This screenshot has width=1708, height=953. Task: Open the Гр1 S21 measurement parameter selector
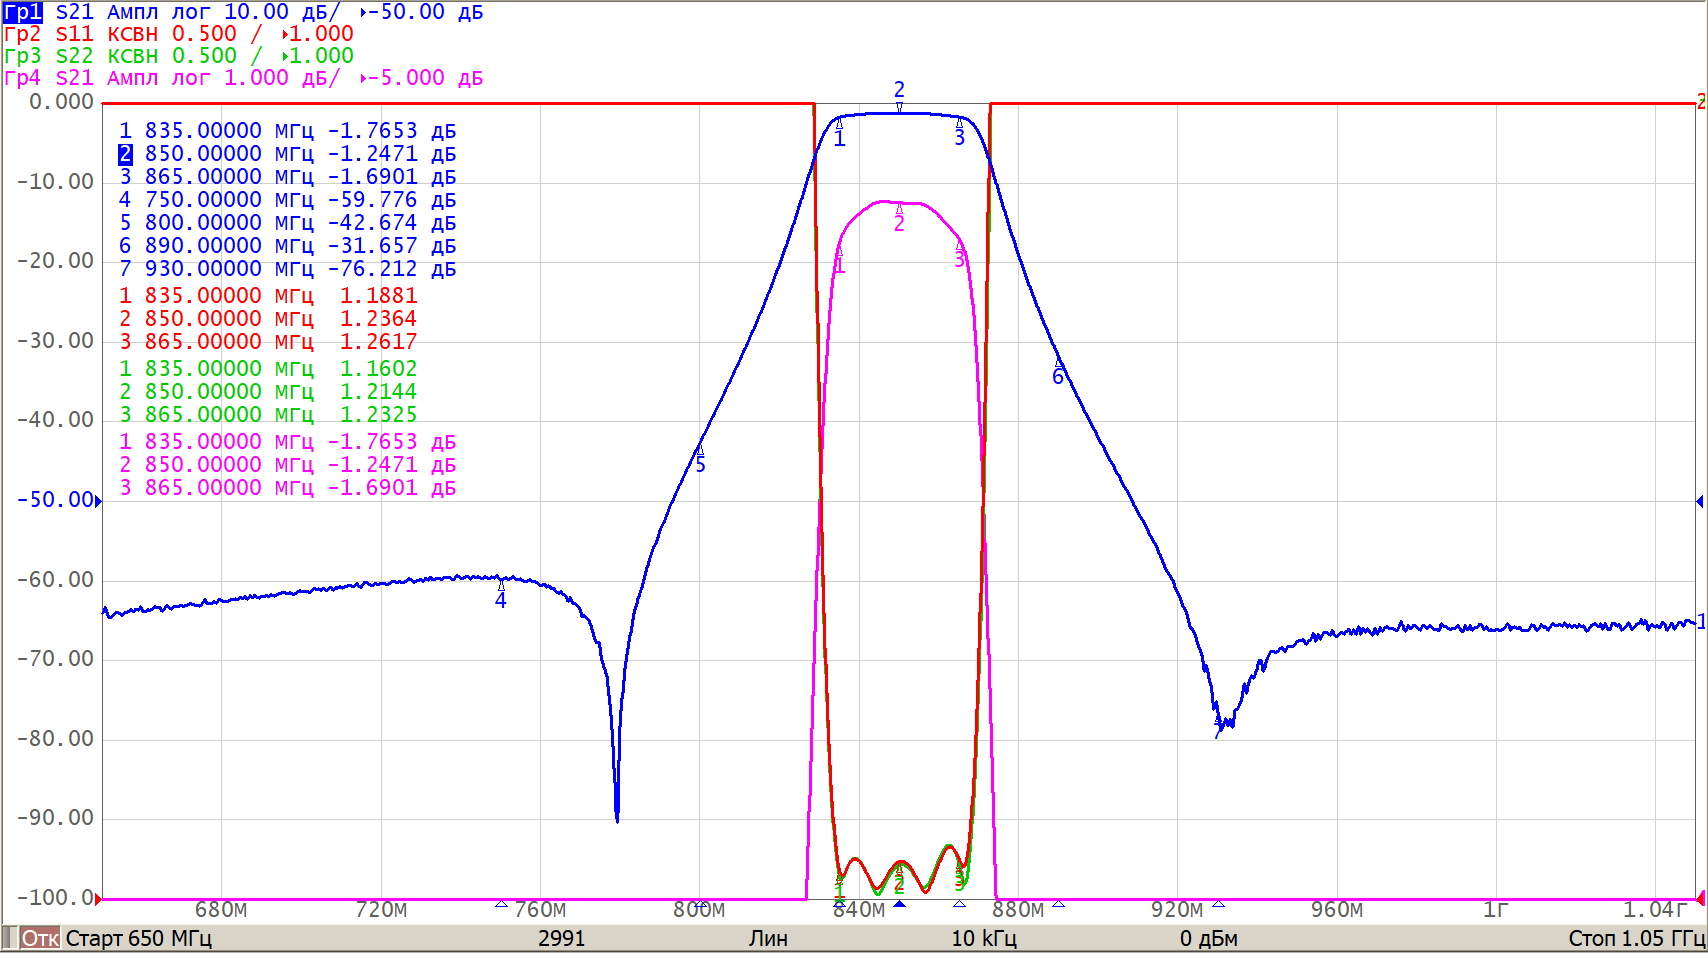point(74,12)
